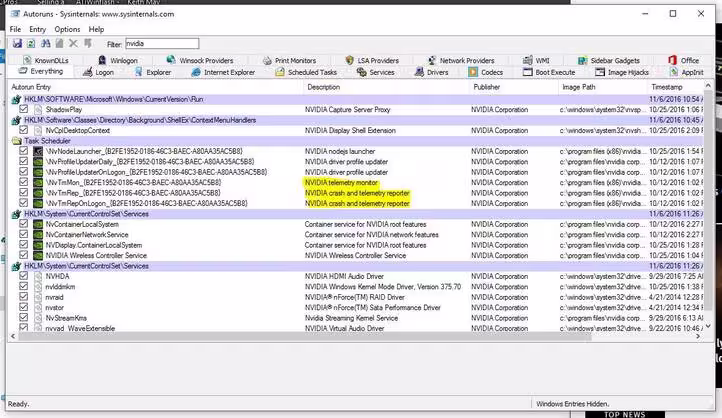Click the vertical scrollbar down arrow
This screenshot has height=418, width=722.
(708, 326)
